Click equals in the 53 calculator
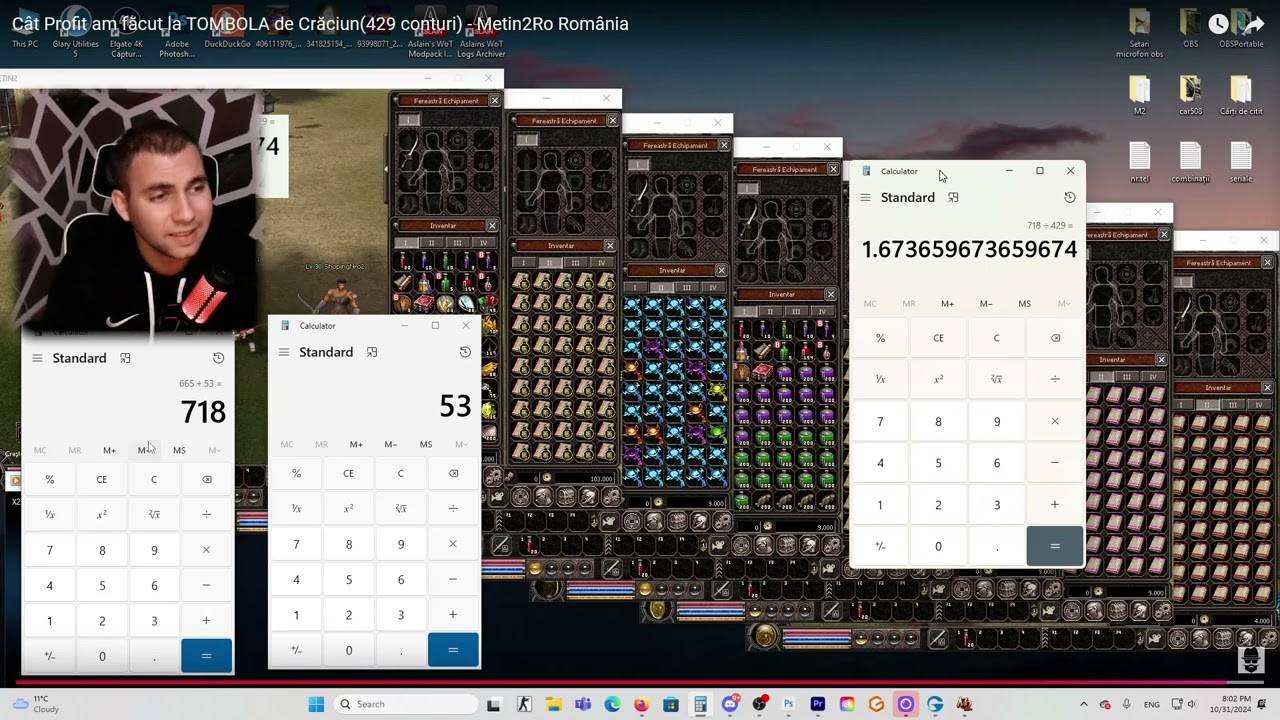 coord(453,650)
